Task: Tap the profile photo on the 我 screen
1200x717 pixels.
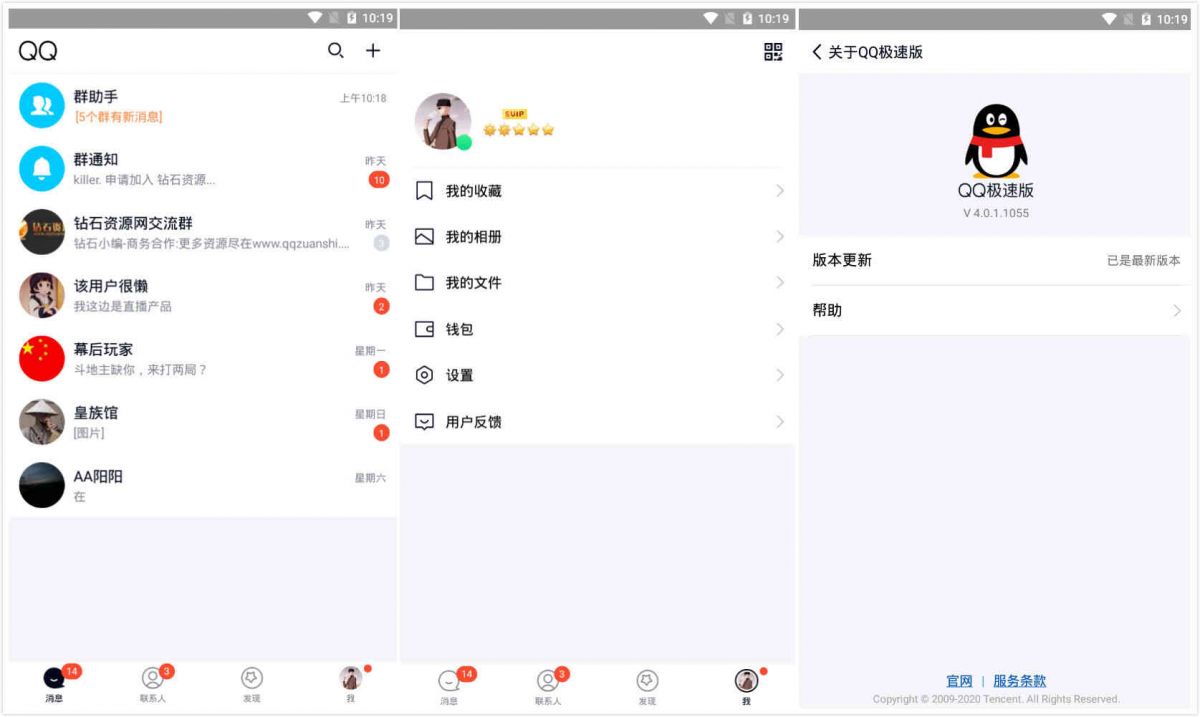Action: coord(443,122)
